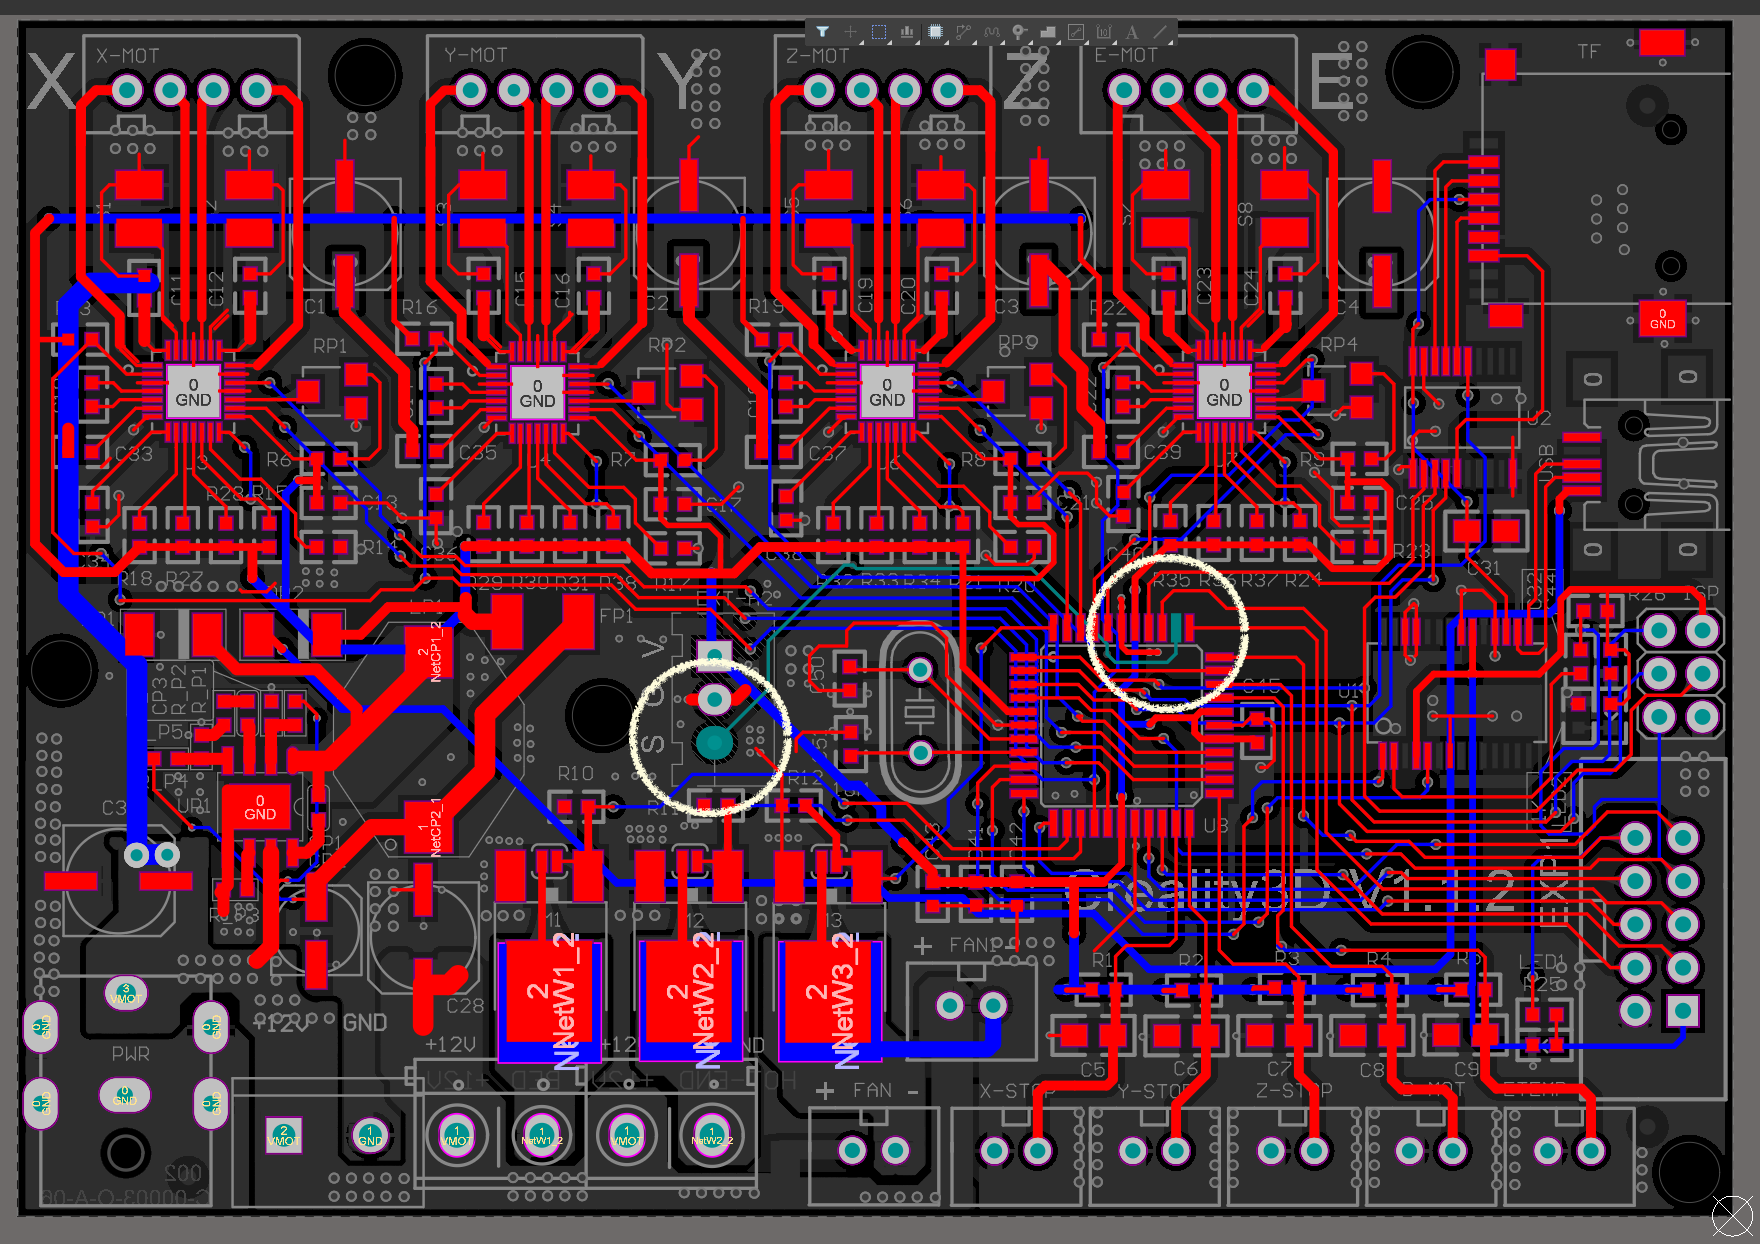The width and height of the screenshot is (1760, 1244).
Task: Choose the Place Component chip icon
Action: 935,32
